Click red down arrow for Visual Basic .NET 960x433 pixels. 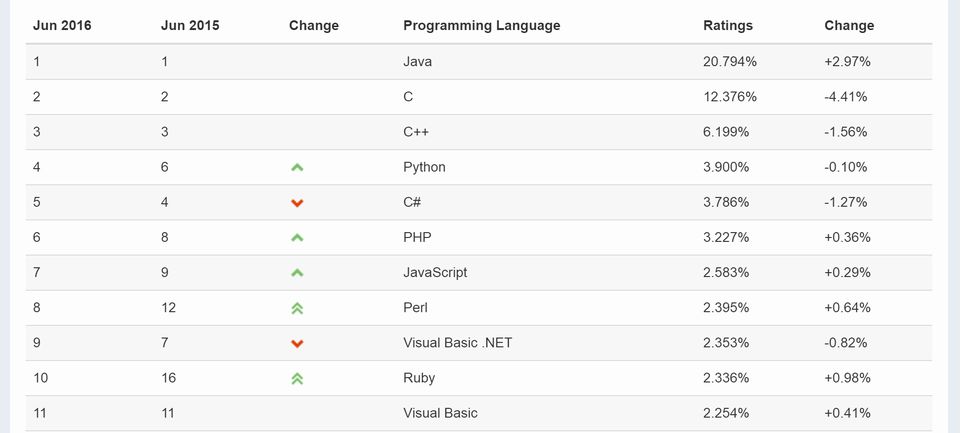(297, 343)
